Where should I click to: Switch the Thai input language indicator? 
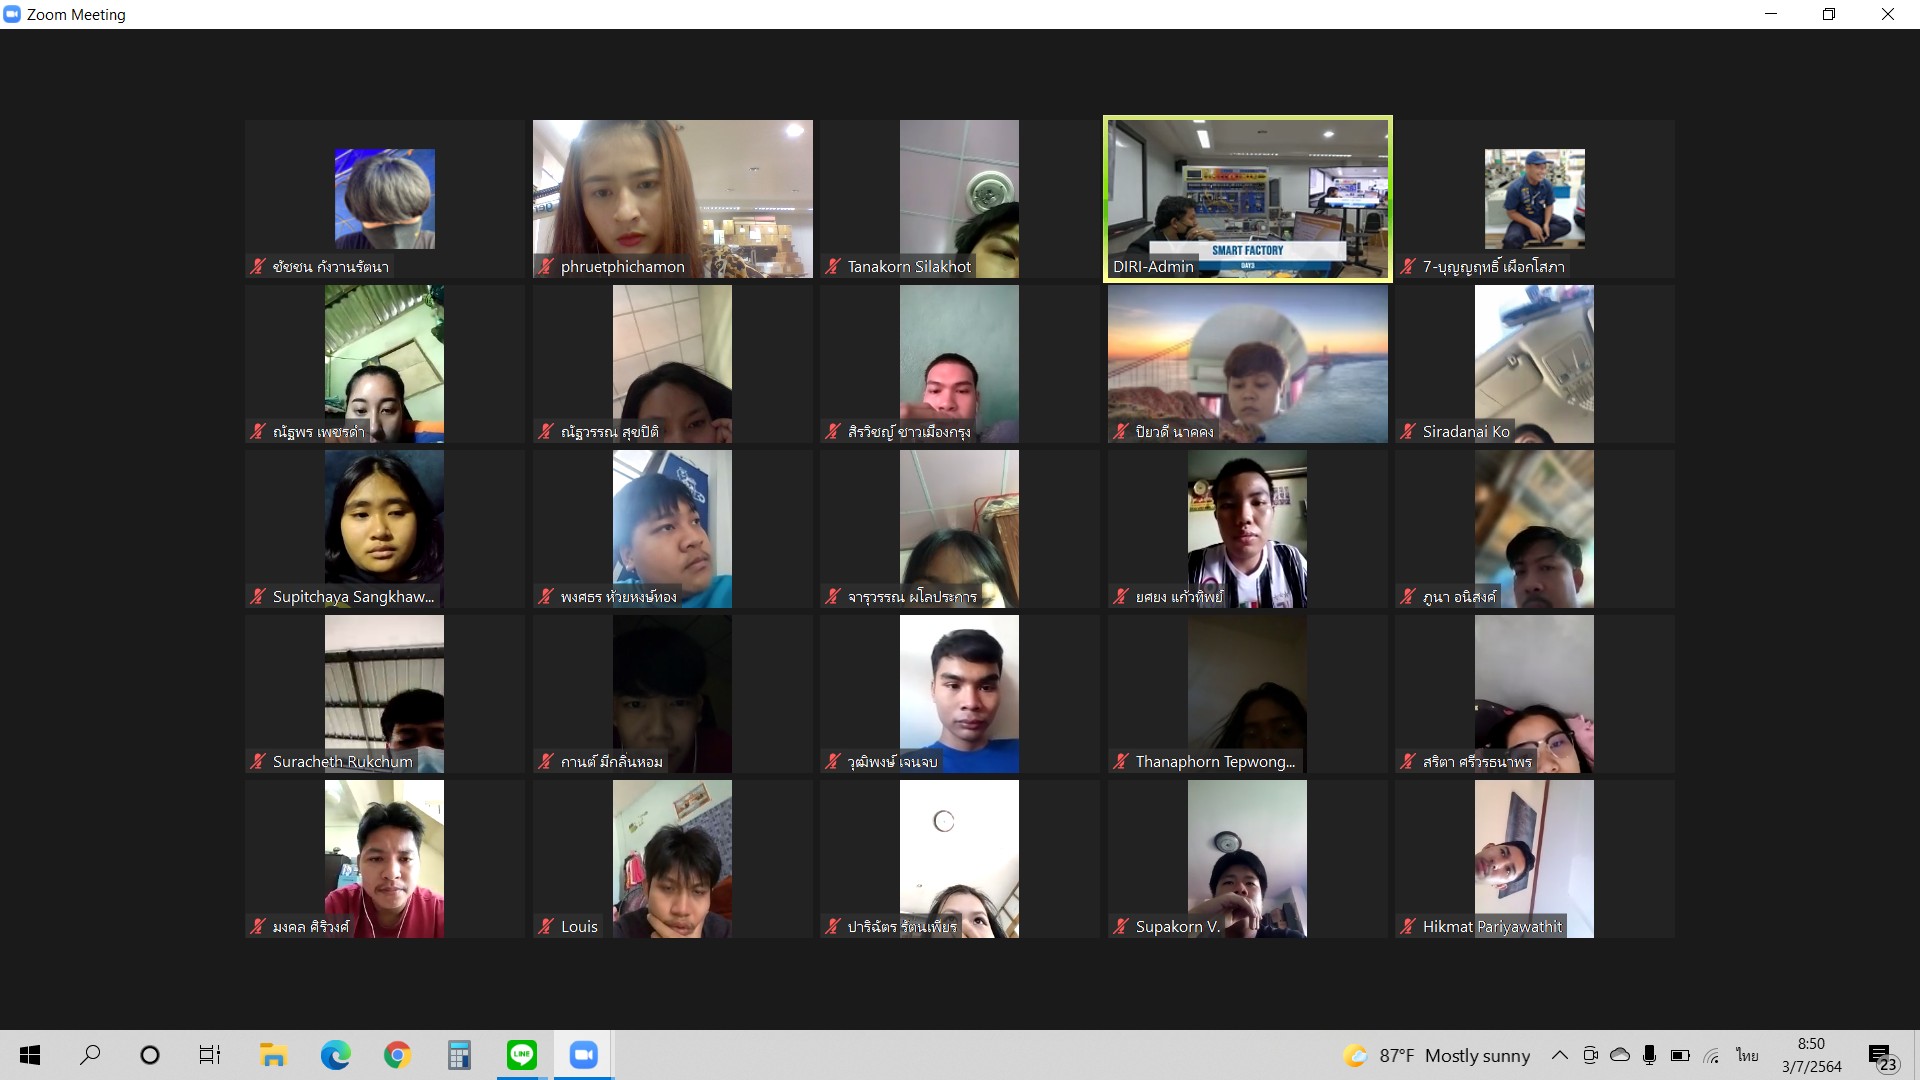pyautogui.click(x=1747, y=1055)
